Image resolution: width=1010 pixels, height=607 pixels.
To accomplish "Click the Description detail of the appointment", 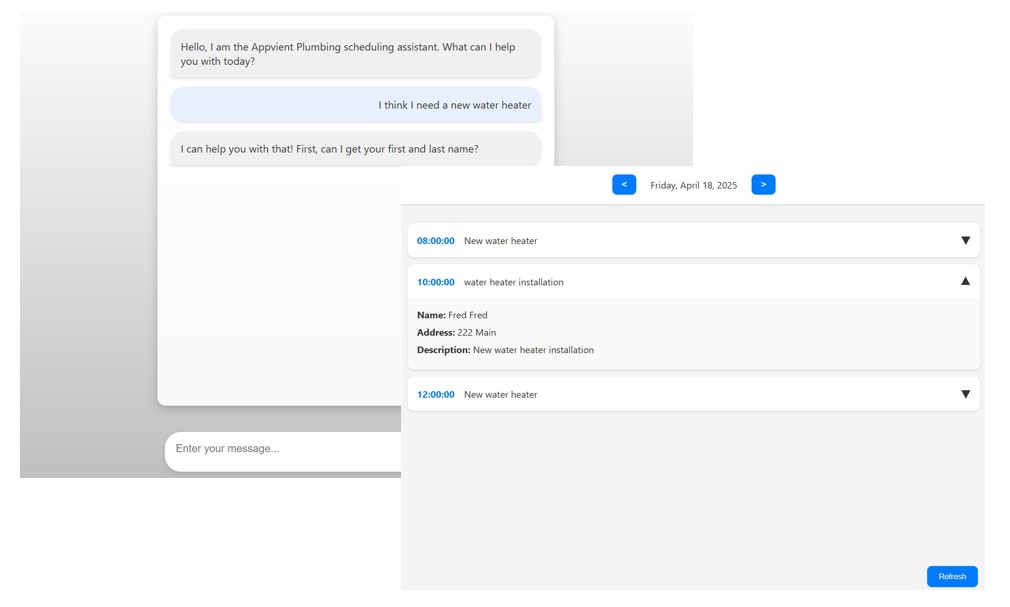I will click(505, 350).
